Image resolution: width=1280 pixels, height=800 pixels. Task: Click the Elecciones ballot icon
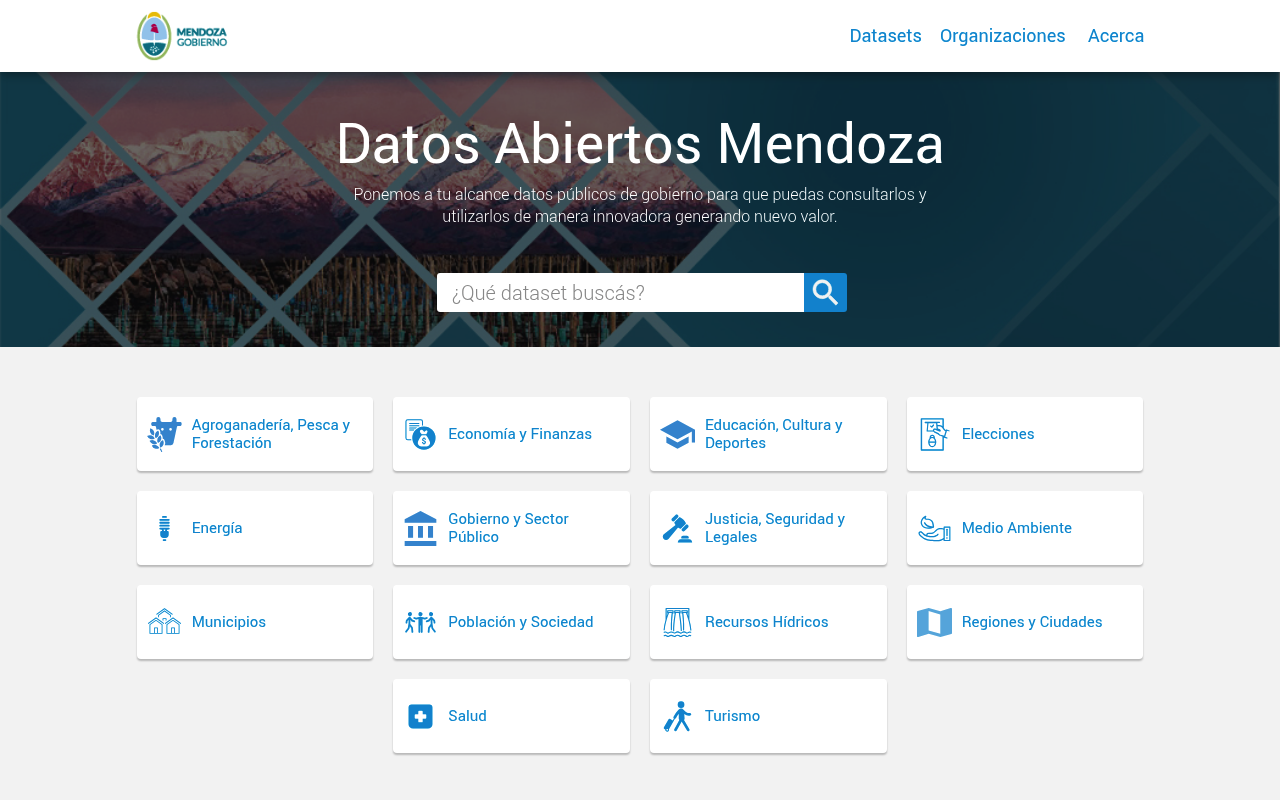click(934, 434)
